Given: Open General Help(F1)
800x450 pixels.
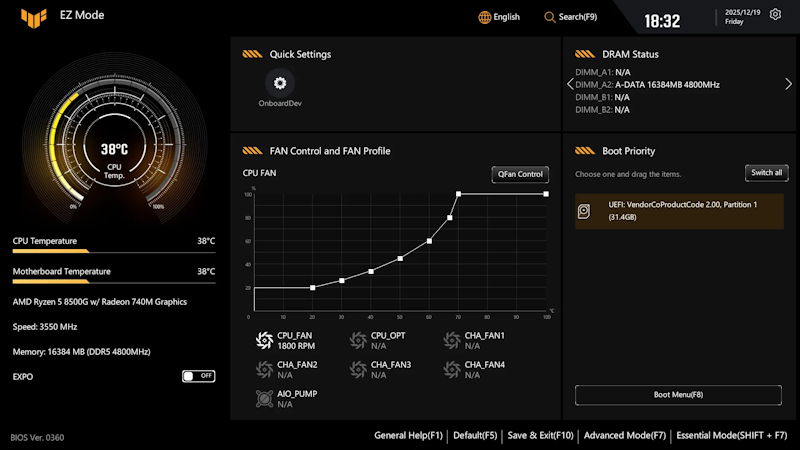Looking at the screenshot, I should [x=408, y=435].
